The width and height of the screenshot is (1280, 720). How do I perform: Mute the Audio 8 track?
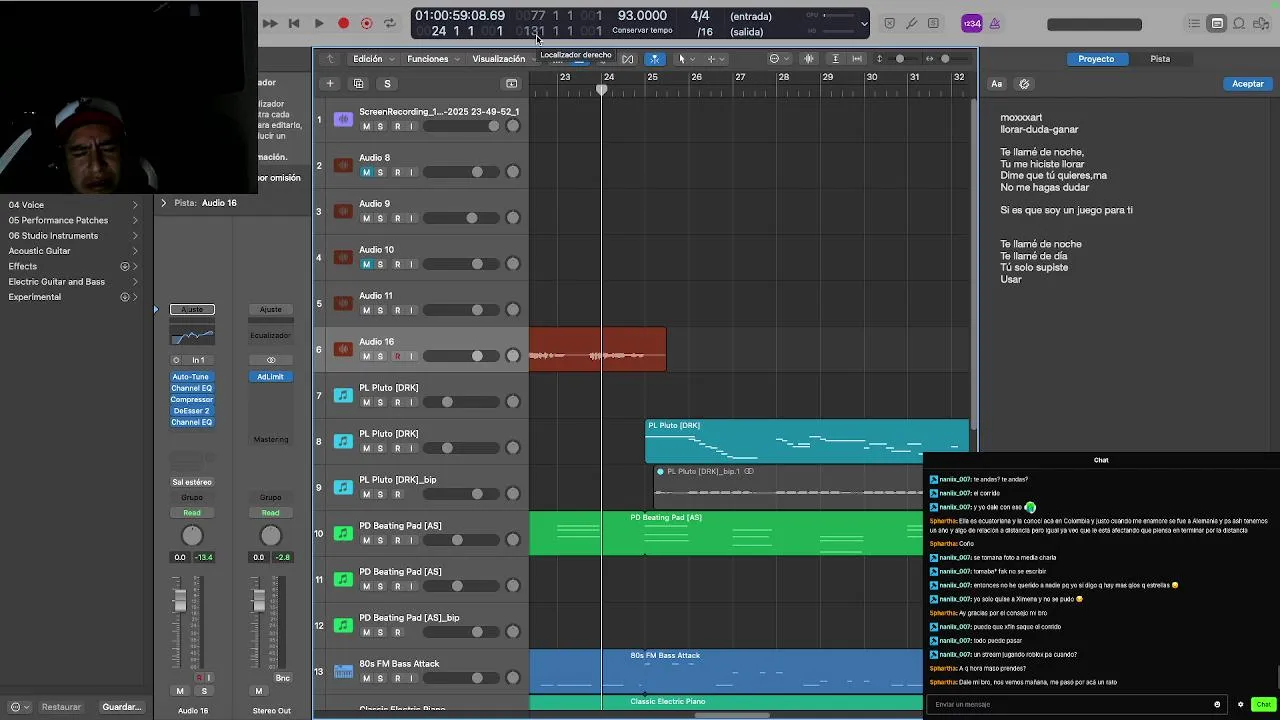tap(366, 173)
